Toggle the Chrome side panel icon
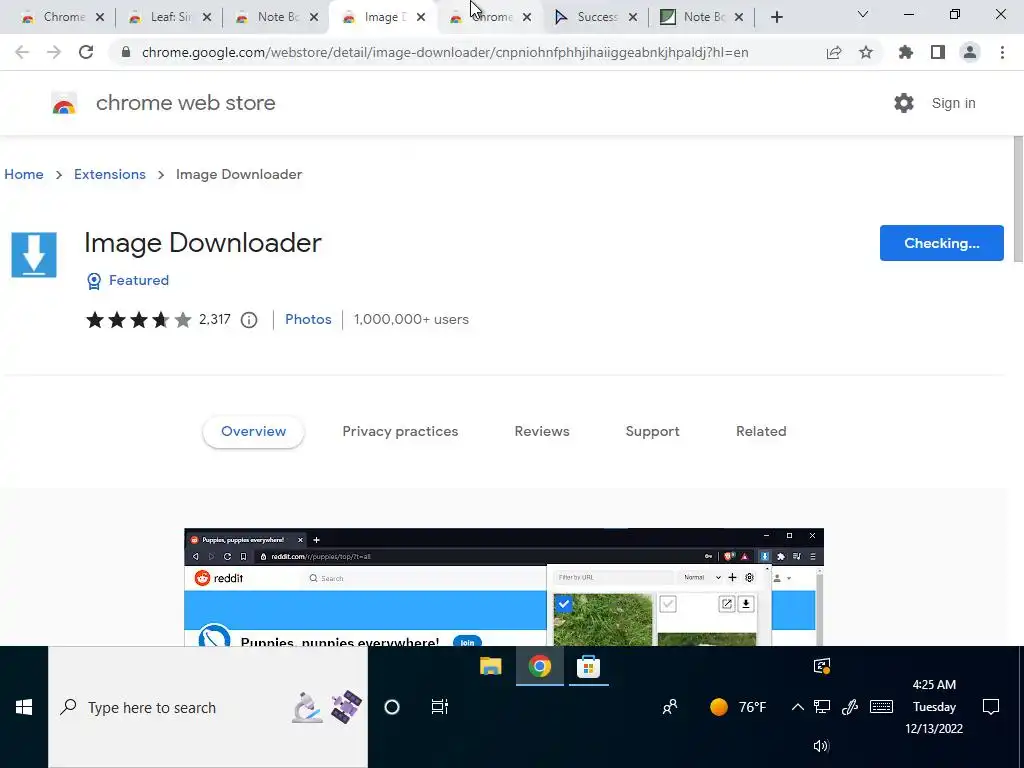 938,52
